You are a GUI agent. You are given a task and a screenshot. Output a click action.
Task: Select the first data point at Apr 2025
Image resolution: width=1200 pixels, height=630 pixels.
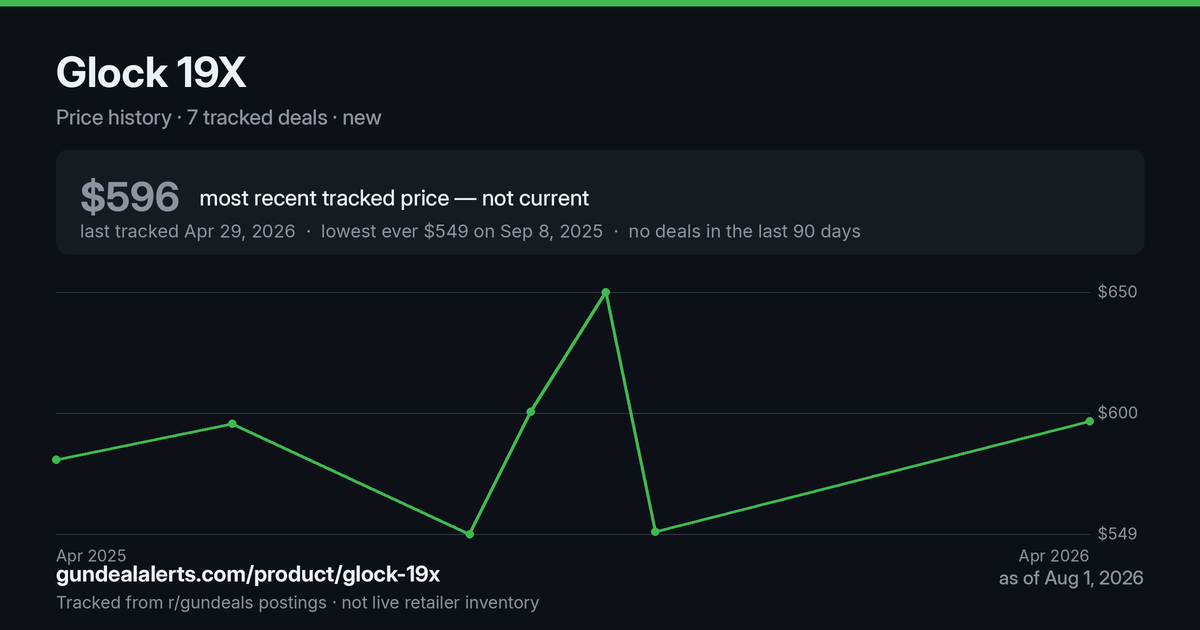click(x=56, y=460)
